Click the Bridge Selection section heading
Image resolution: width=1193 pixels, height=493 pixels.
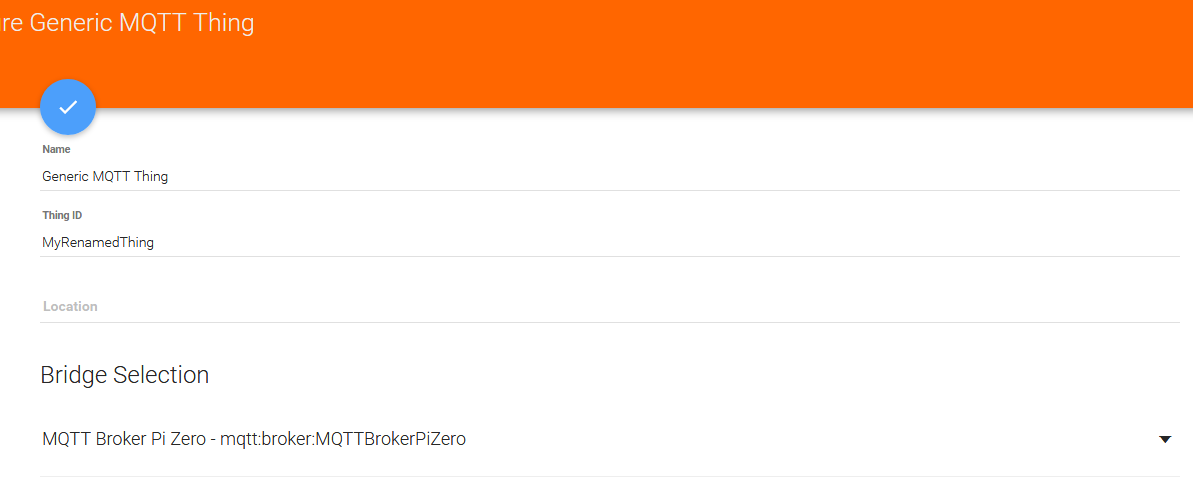point(125,375)
